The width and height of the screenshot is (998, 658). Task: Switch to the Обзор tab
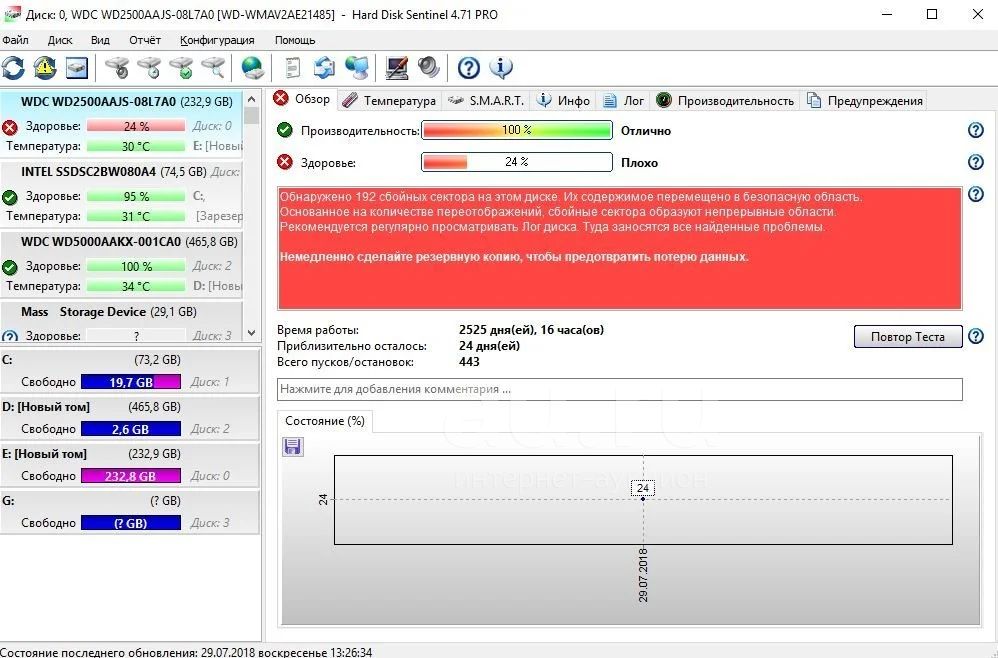click(x=302, y=99)
